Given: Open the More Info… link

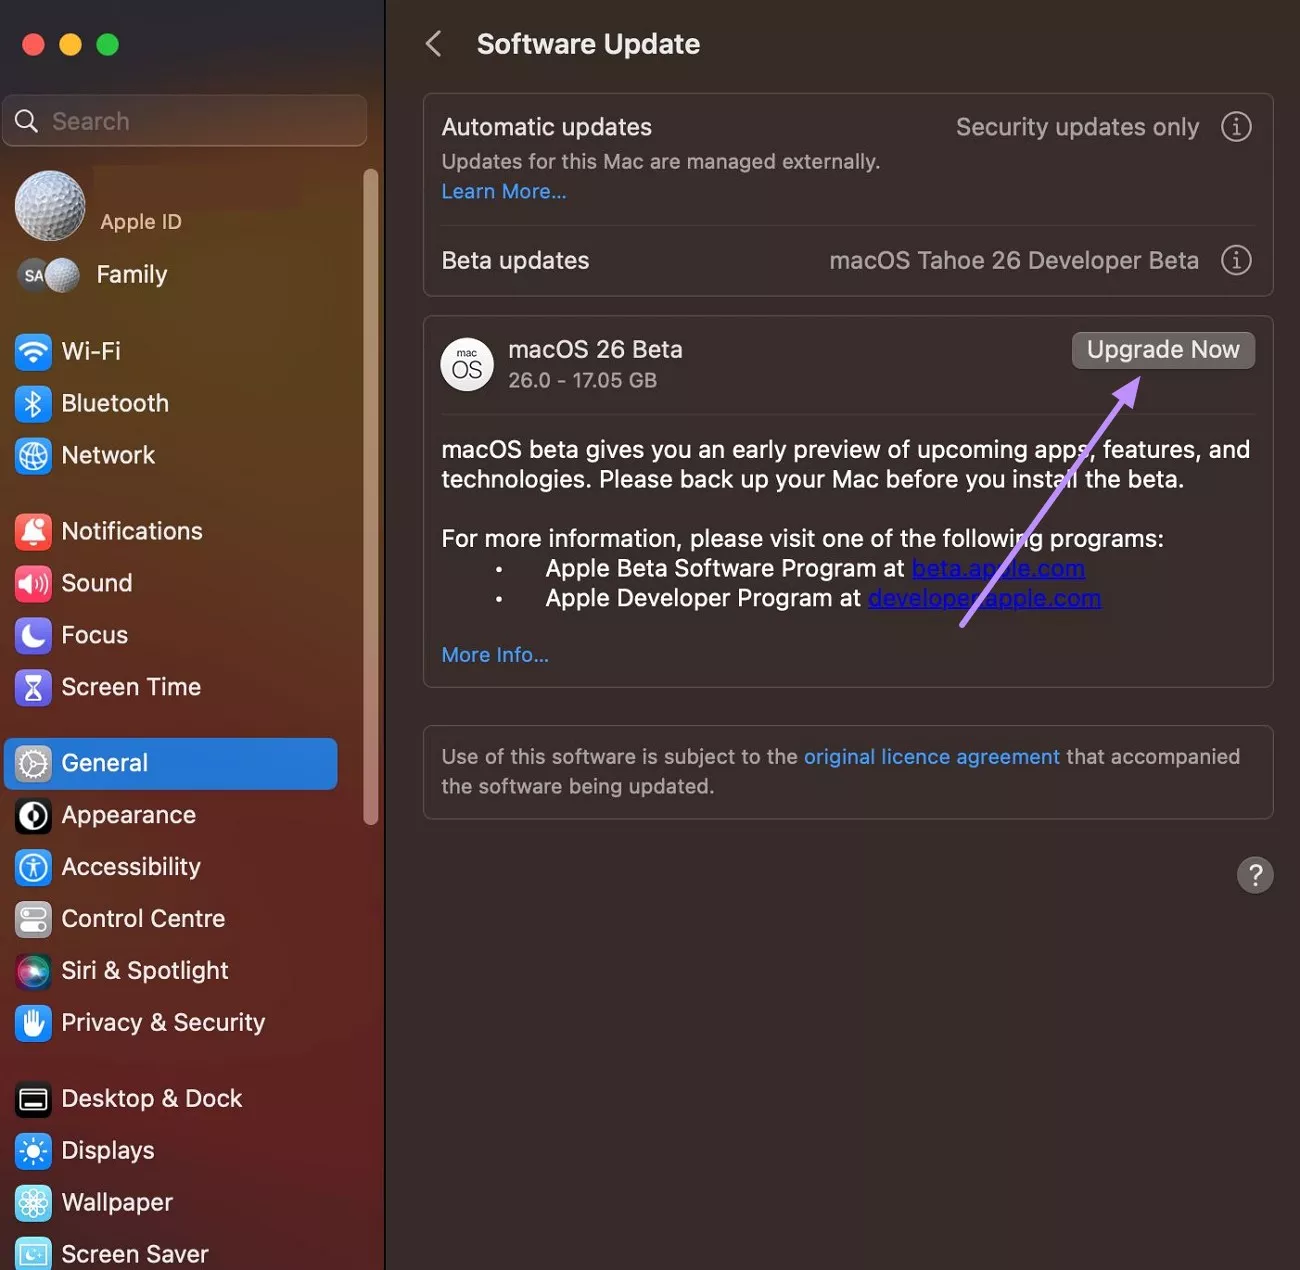Looking at the screenshot, I should 495,655.
